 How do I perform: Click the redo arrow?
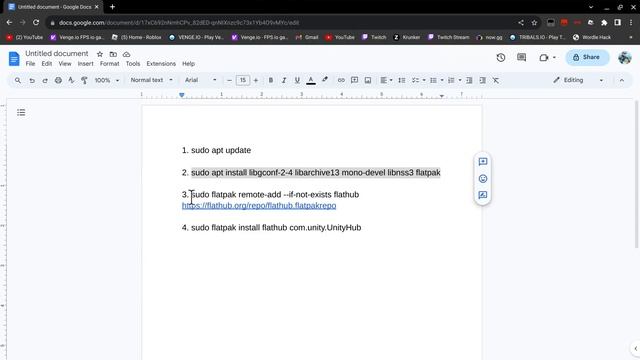tap(45, 80)
